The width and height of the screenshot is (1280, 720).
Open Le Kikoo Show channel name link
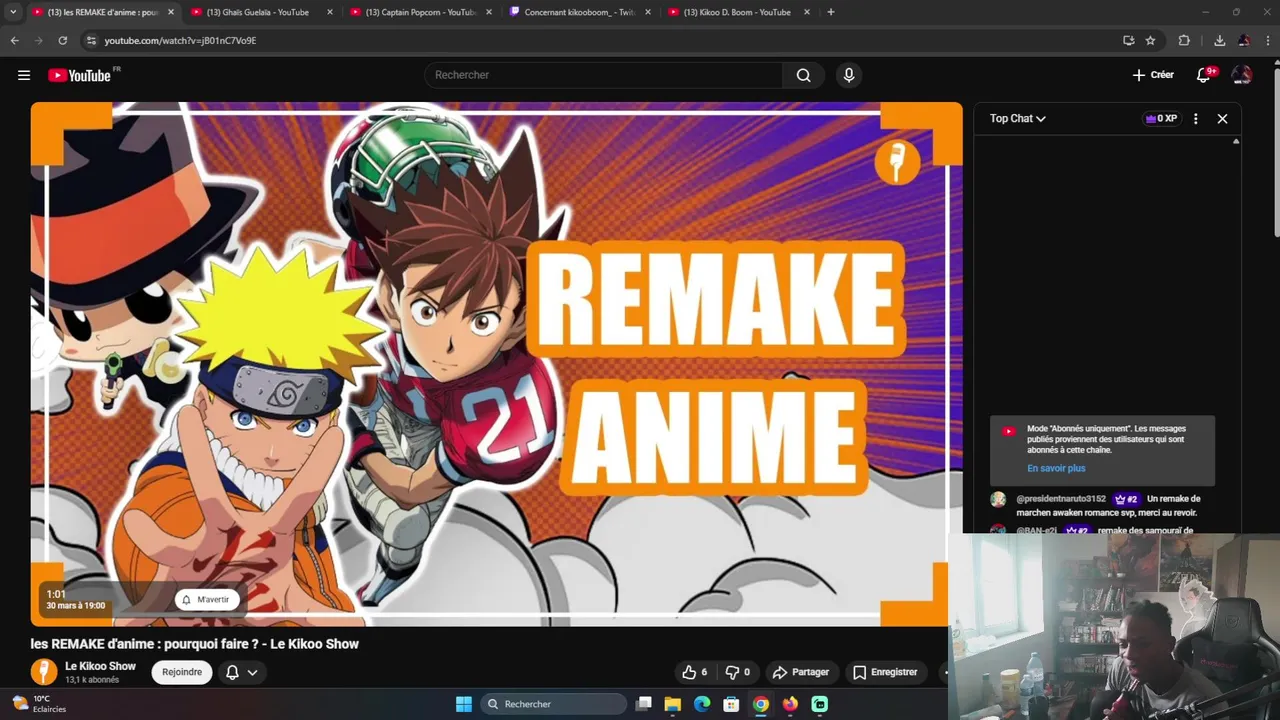pos(100,666)
